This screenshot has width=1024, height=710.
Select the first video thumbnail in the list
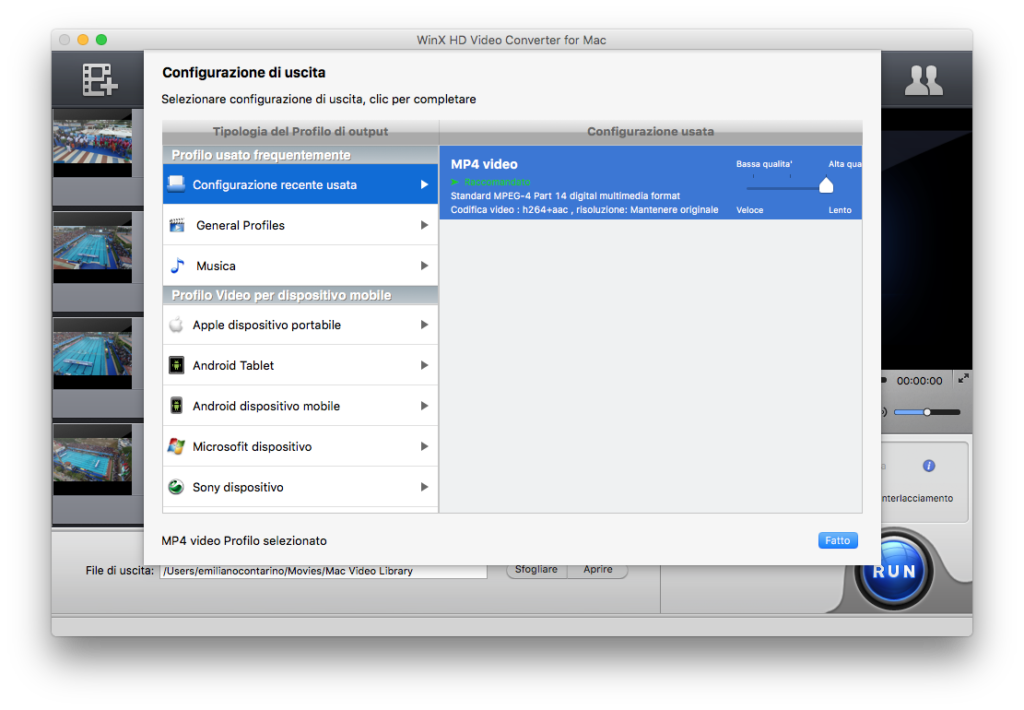pyautogui.click(x=93, y=143)
